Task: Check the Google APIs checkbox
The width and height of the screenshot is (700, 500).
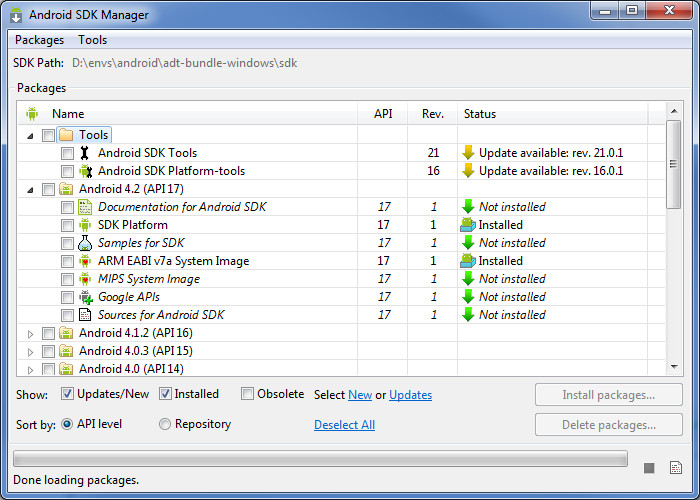Action: point(67,297)
